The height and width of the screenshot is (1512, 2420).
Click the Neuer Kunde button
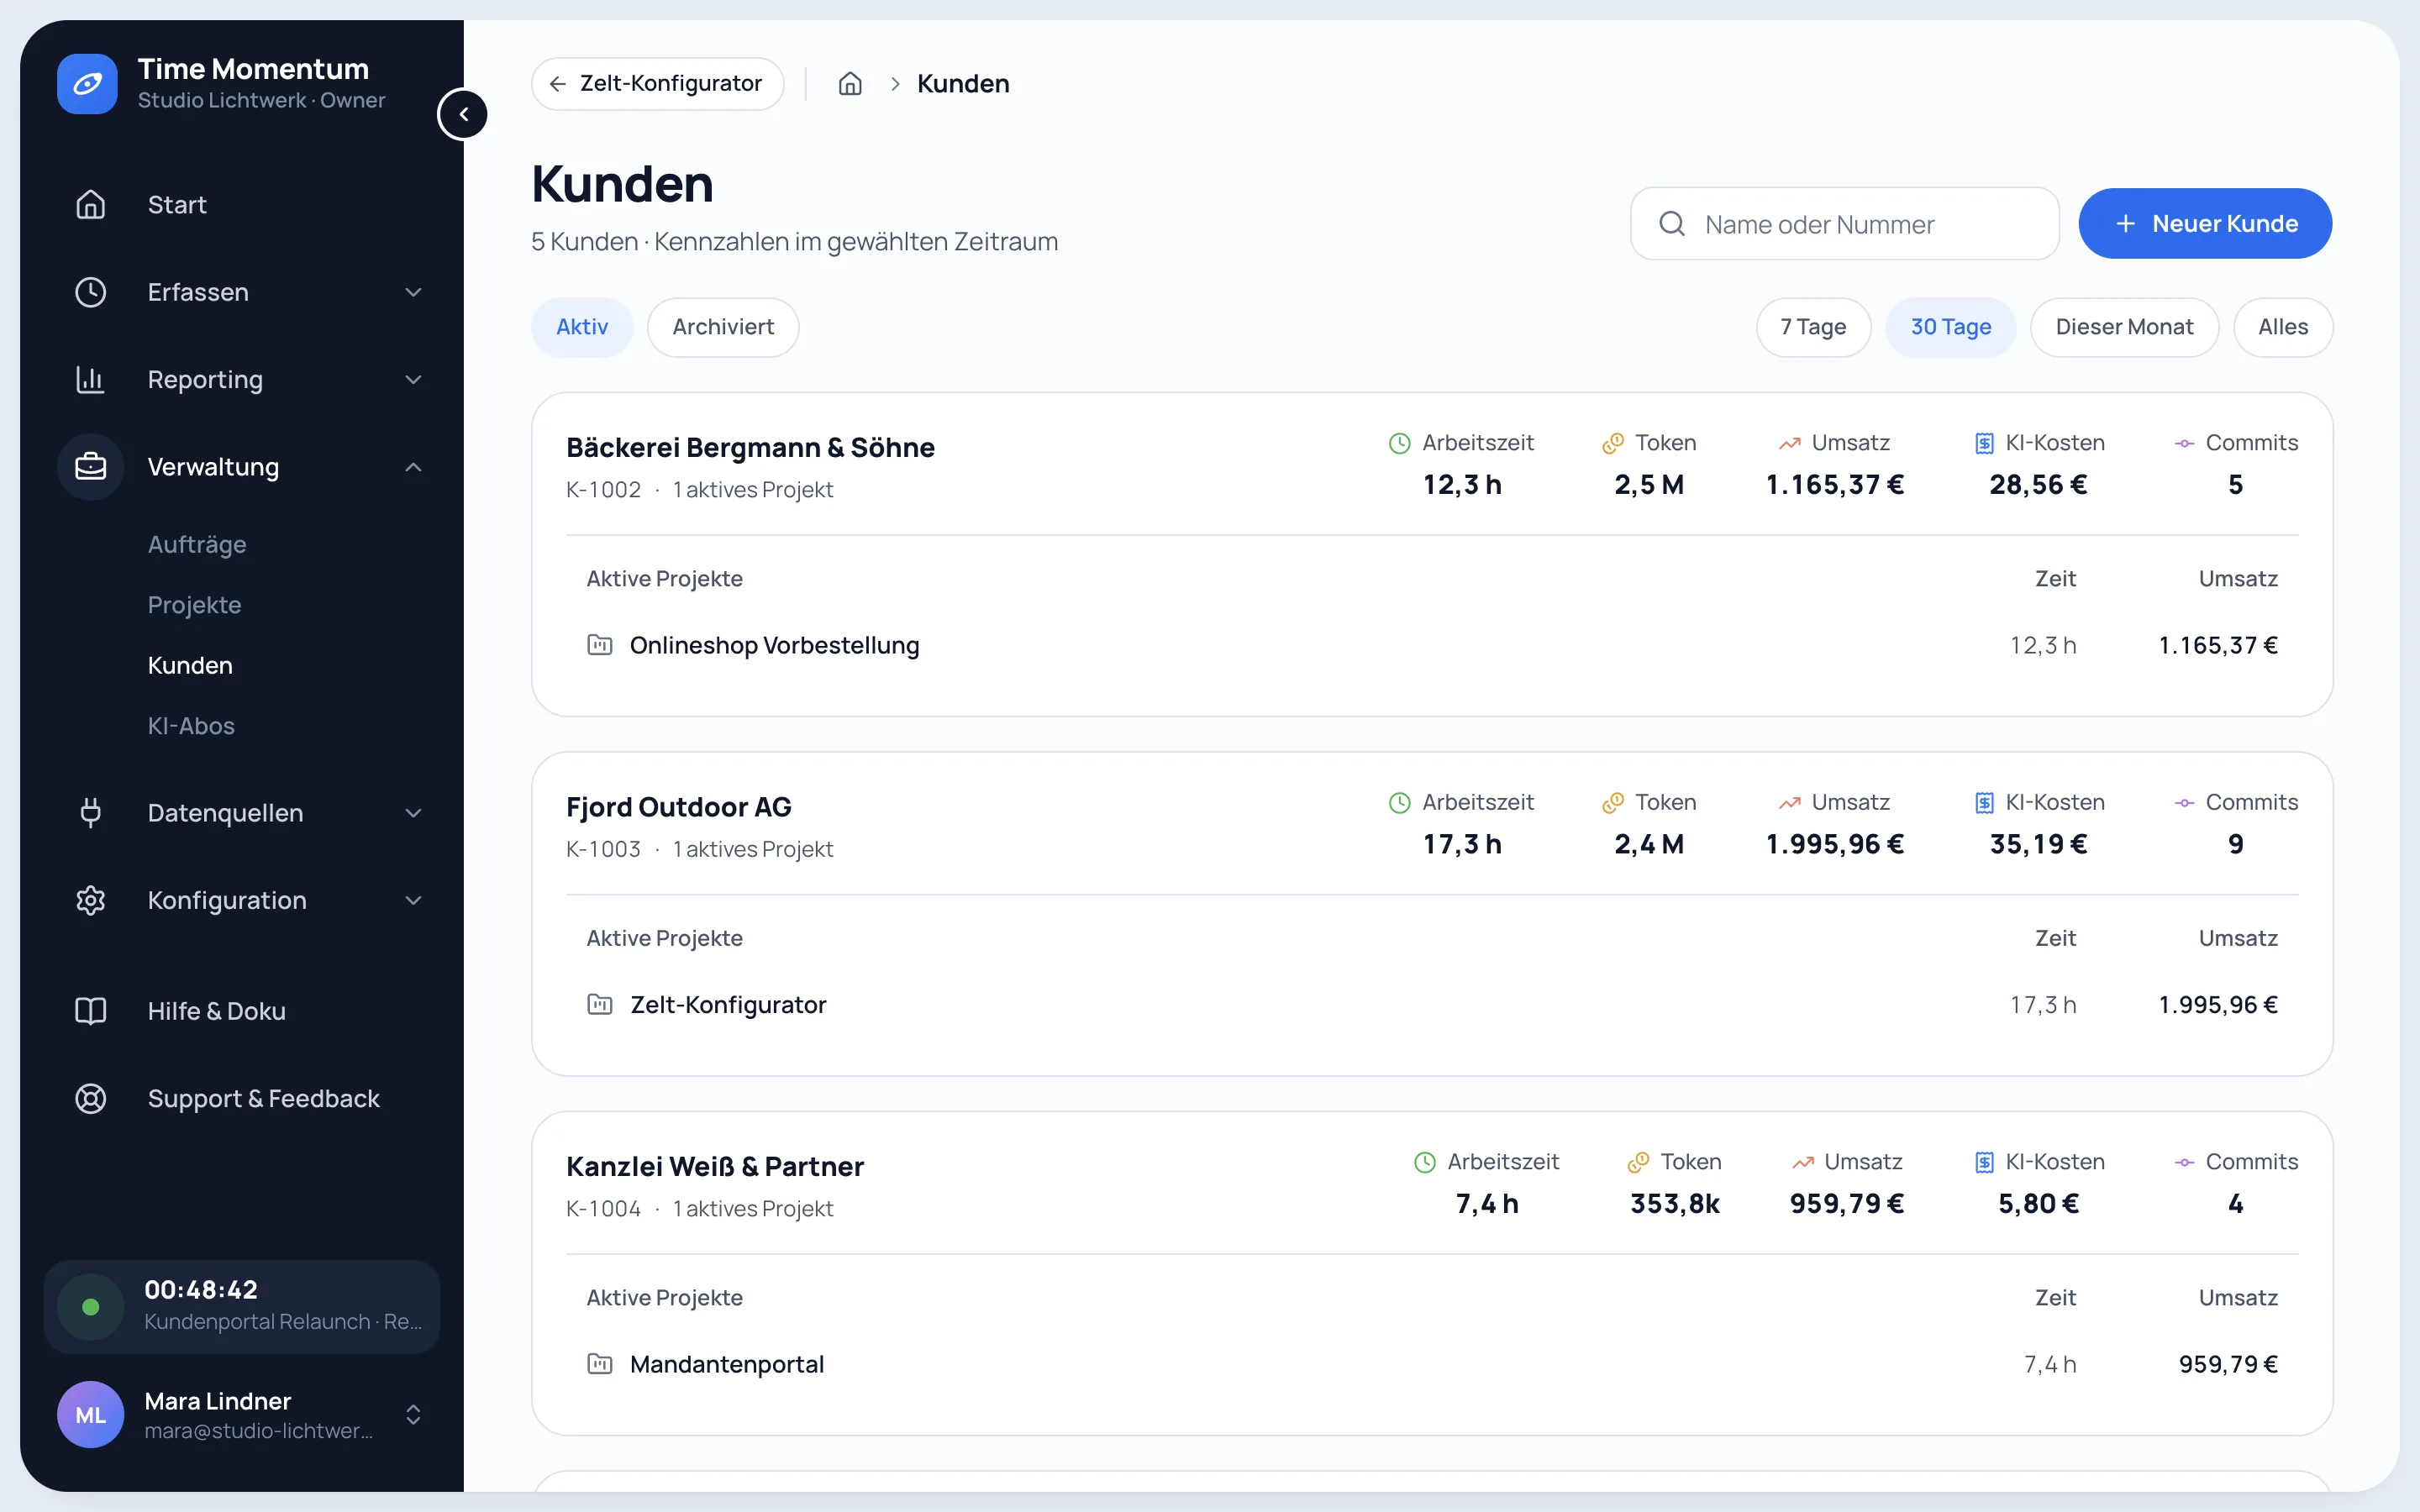click(2205, 223)
